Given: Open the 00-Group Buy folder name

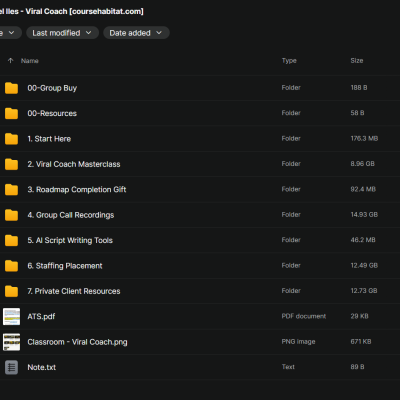Looking at the screenshot, I should (x=52, y=88).
